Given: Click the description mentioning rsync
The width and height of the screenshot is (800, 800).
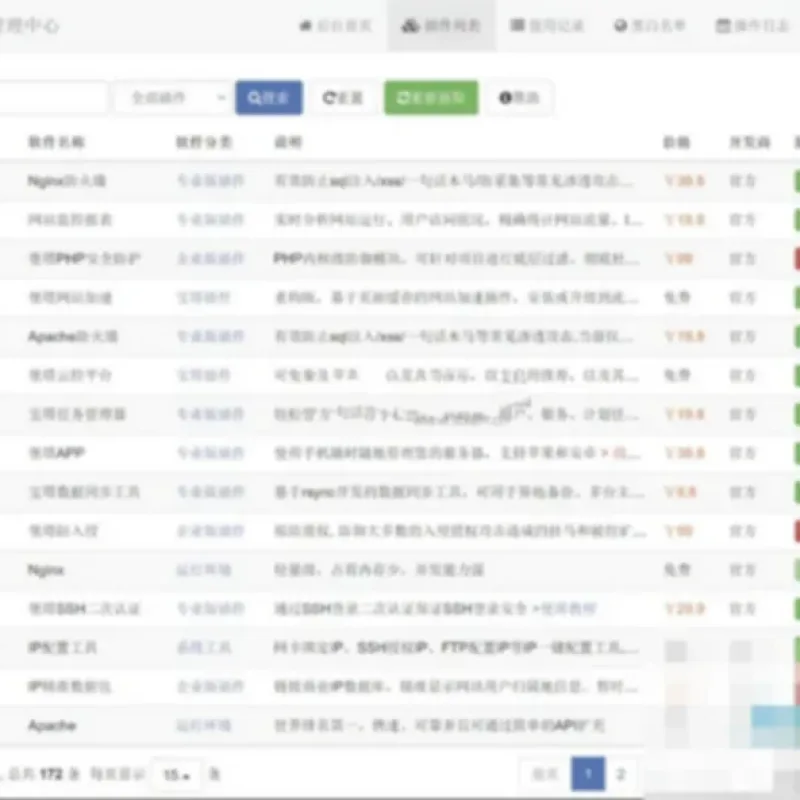Looking at the screenshot, I should pos(458,492).
